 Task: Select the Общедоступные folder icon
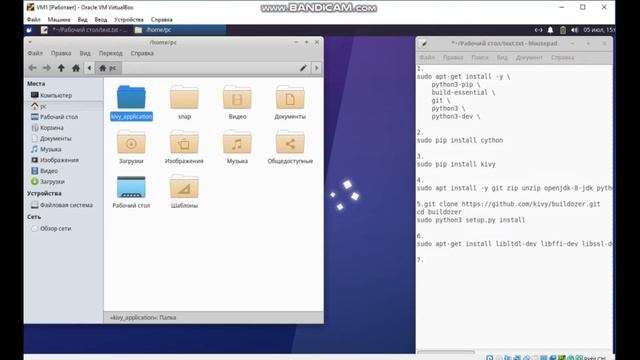[x=290, y=142]
